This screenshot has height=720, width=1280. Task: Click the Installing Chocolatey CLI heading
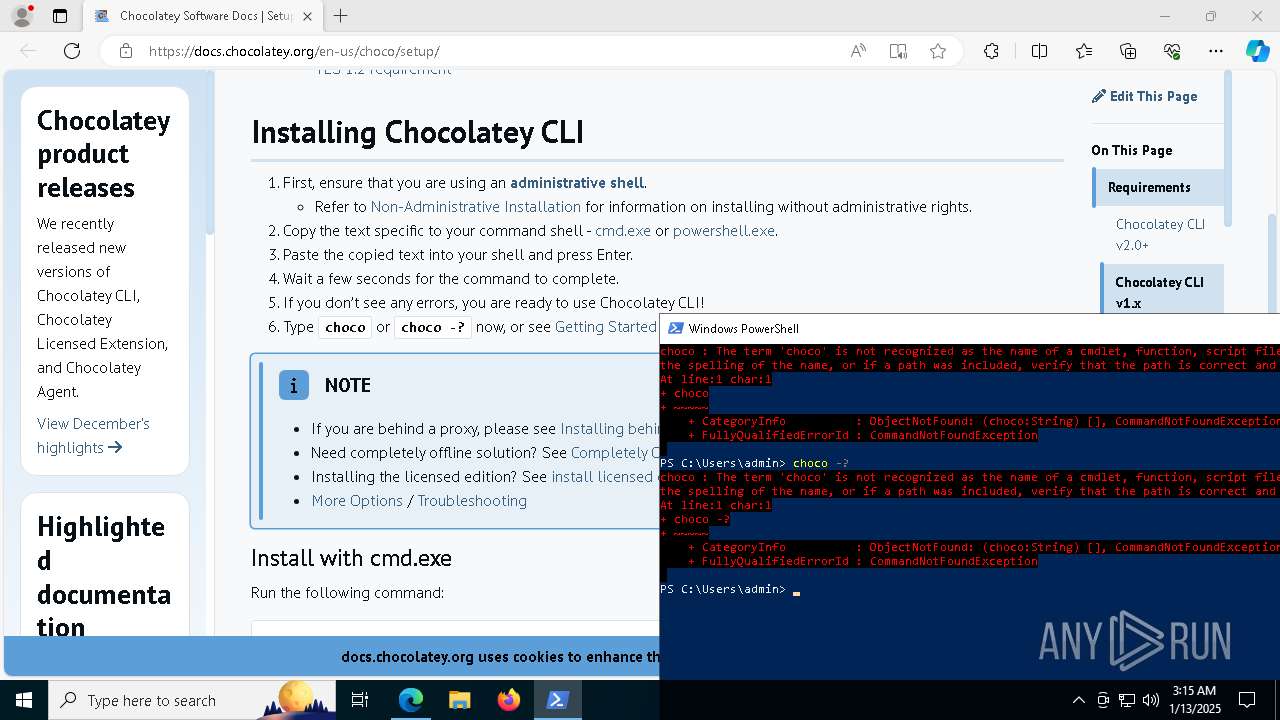(x=417, y=132)
